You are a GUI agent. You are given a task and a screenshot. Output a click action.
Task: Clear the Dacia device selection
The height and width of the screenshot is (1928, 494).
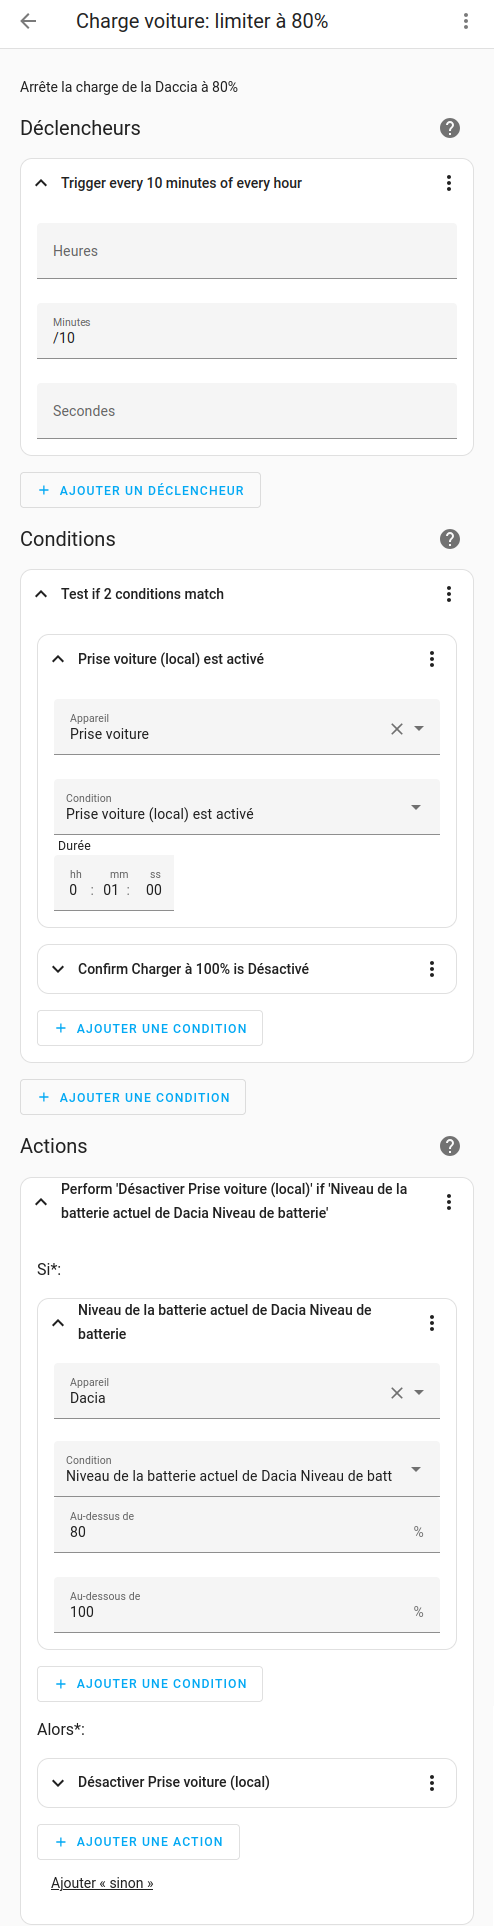tap(397, 1393)
